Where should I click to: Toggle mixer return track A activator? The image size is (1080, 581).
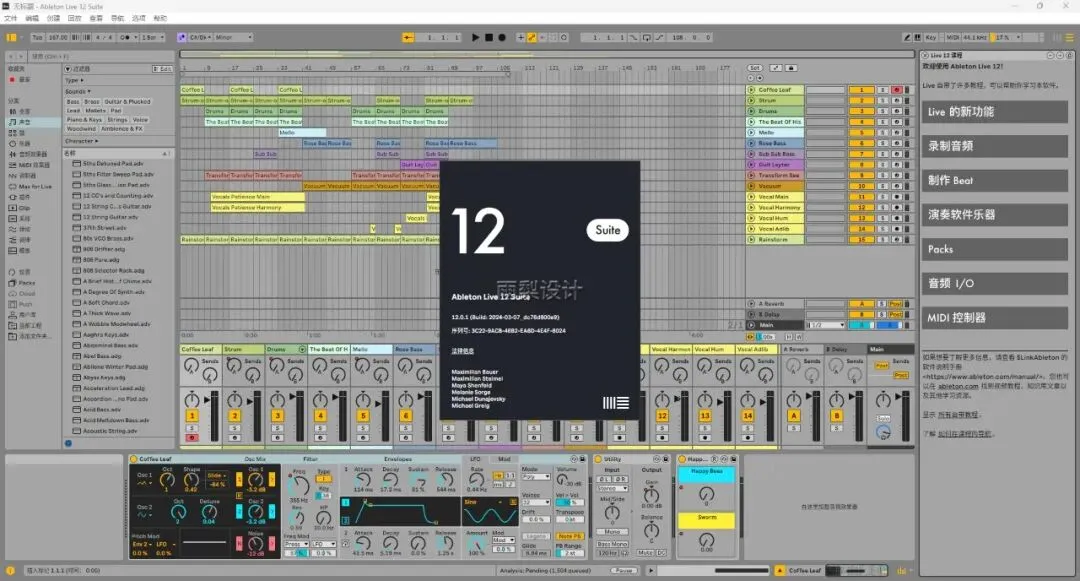point(793,416)
